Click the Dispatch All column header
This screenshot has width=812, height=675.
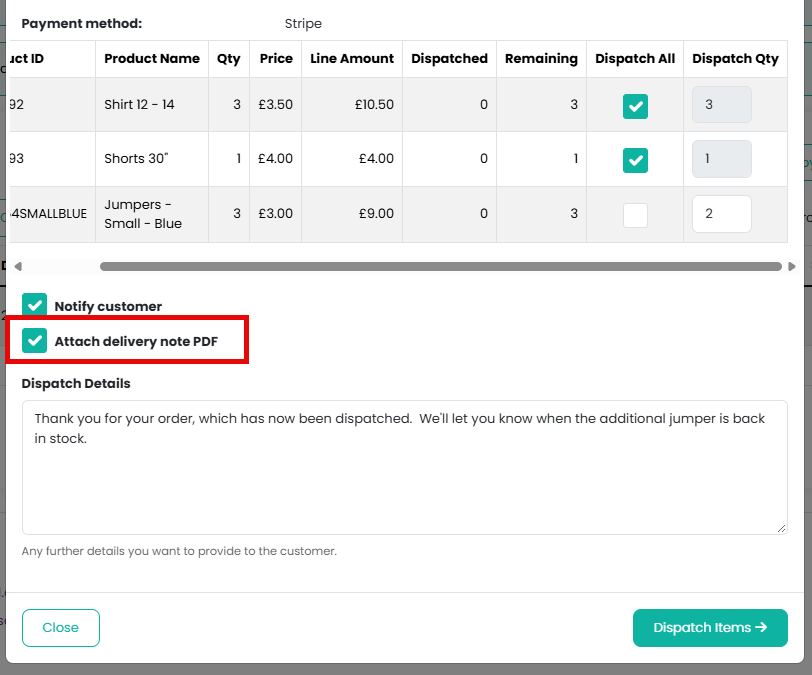635,59
